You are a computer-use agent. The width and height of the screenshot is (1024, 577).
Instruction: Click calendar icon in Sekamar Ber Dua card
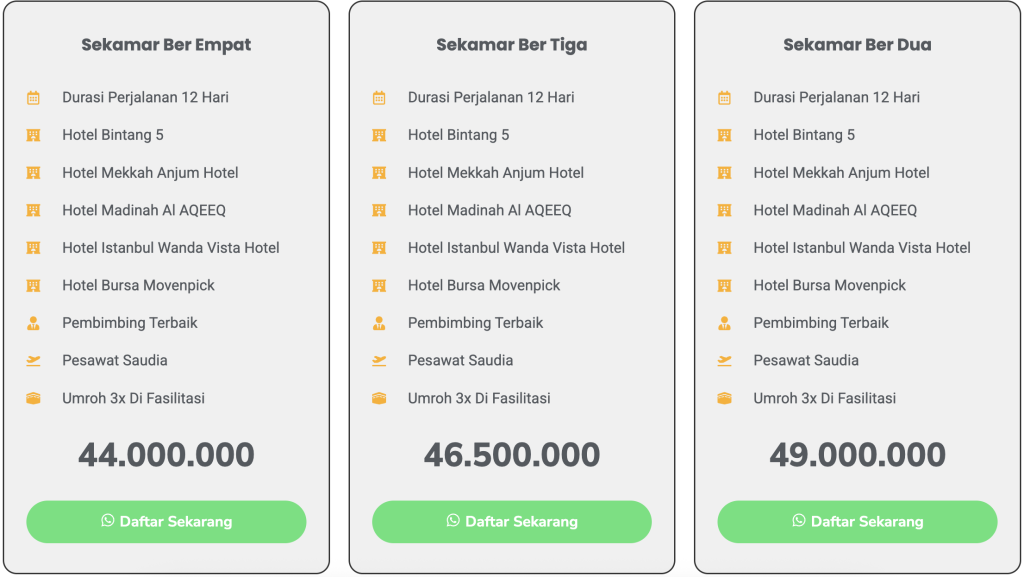724,98
